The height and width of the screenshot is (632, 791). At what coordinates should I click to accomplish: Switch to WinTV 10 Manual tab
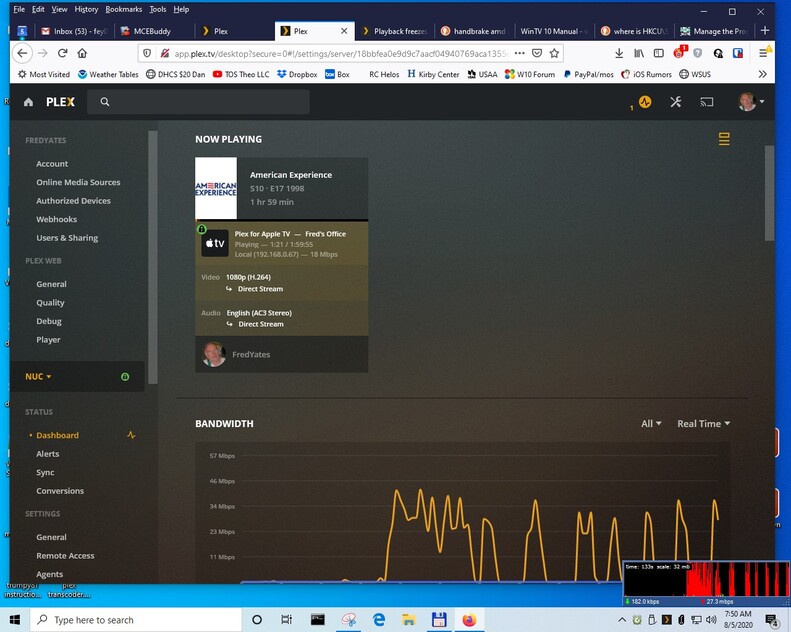pos(554,31)
